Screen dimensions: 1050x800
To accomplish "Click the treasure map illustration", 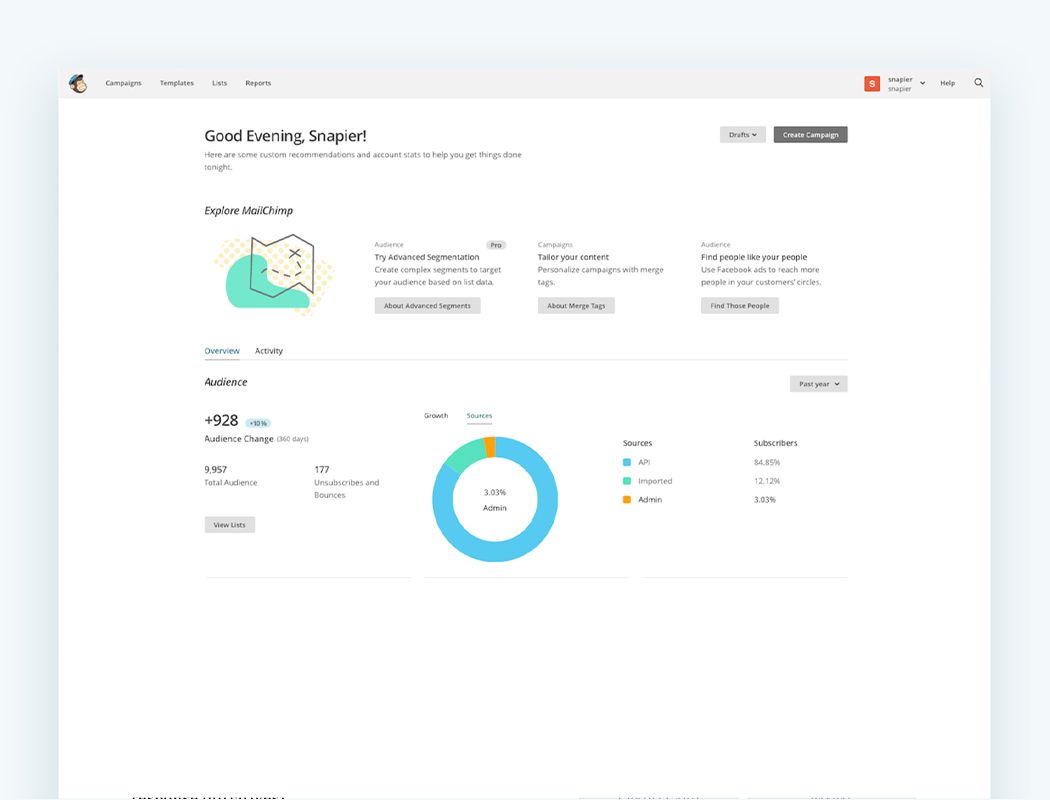I will point(274,274).
